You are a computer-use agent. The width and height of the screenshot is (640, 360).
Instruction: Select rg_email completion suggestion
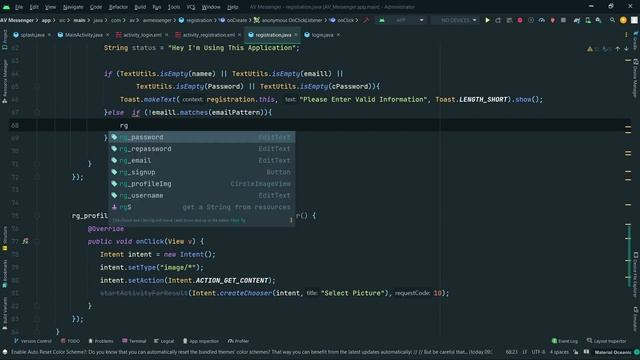[x=201, y=160]
